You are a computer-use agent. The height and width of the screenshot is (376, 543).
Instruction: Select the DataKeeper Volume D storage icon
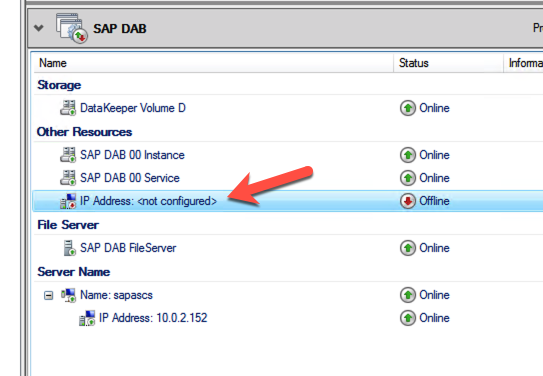point(68,108)
